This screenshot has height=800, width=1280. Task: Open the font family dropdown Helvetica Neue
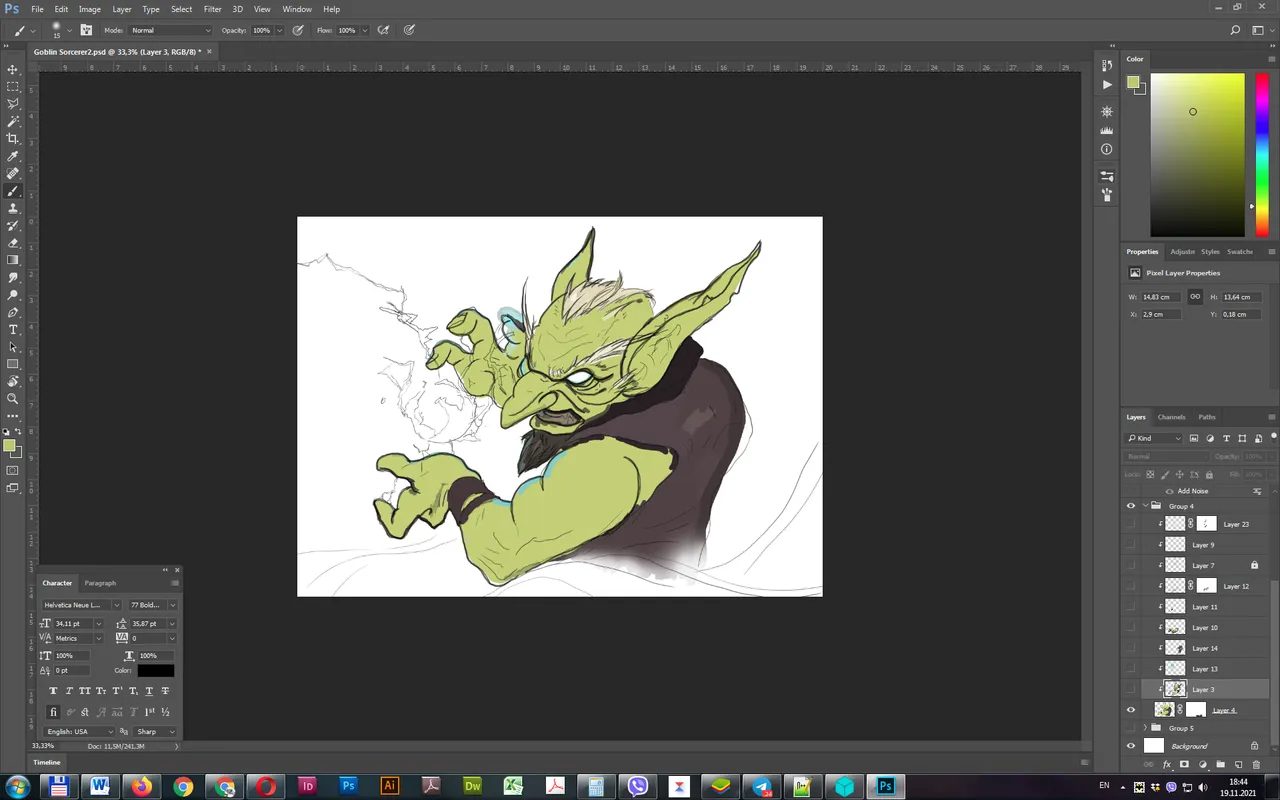(81, 605)
